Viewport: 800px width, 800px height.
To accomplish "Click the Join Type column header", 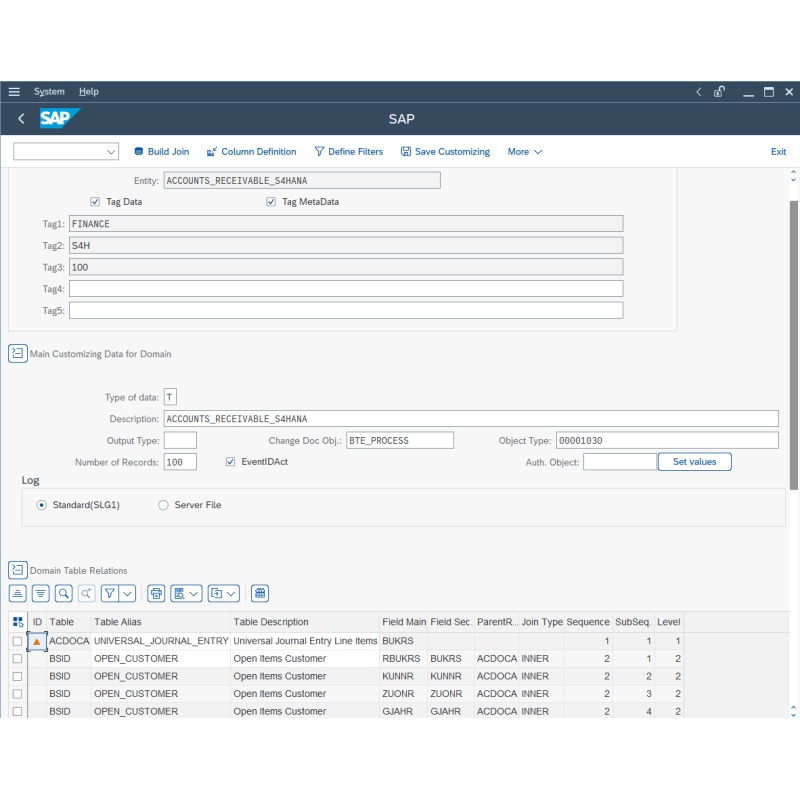I will [541, 622].
